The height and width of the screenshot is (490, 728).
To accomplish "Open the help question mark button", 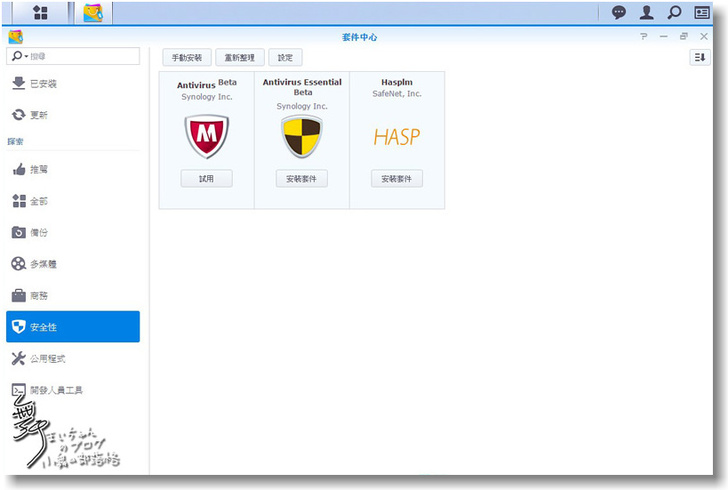I will click(x=644, y=36).
